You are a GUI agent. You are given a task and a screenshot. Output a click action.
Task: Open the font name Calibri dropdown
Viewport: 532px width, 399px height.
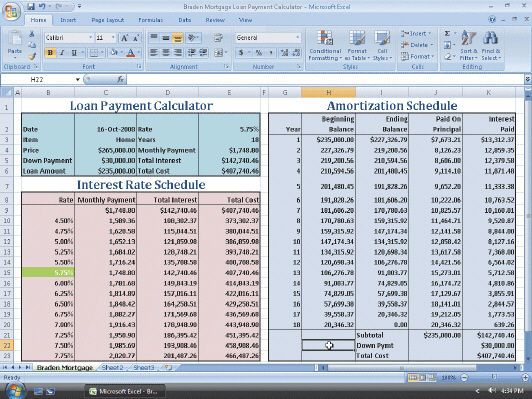tap(91, 38)
